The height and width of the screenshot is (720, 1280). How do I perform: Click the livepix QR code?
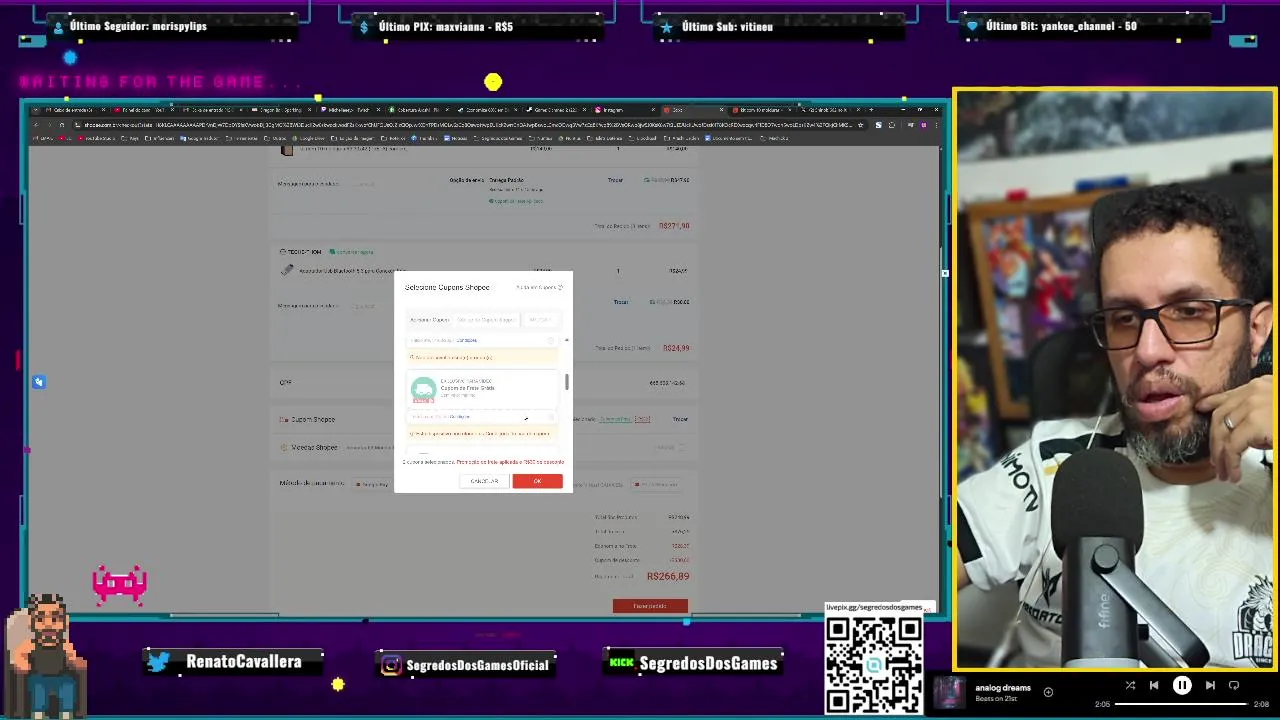click(x=873, y=664)
